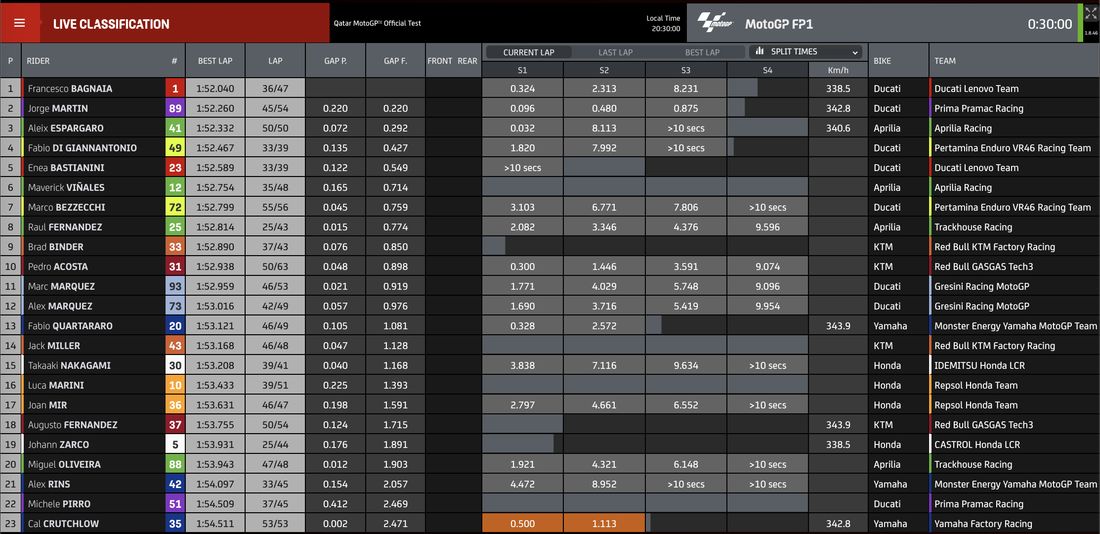Click Espargaro's lap count 50/50
The height and width of the screenshot is (534, 1100).
click(x=276, y=128)
